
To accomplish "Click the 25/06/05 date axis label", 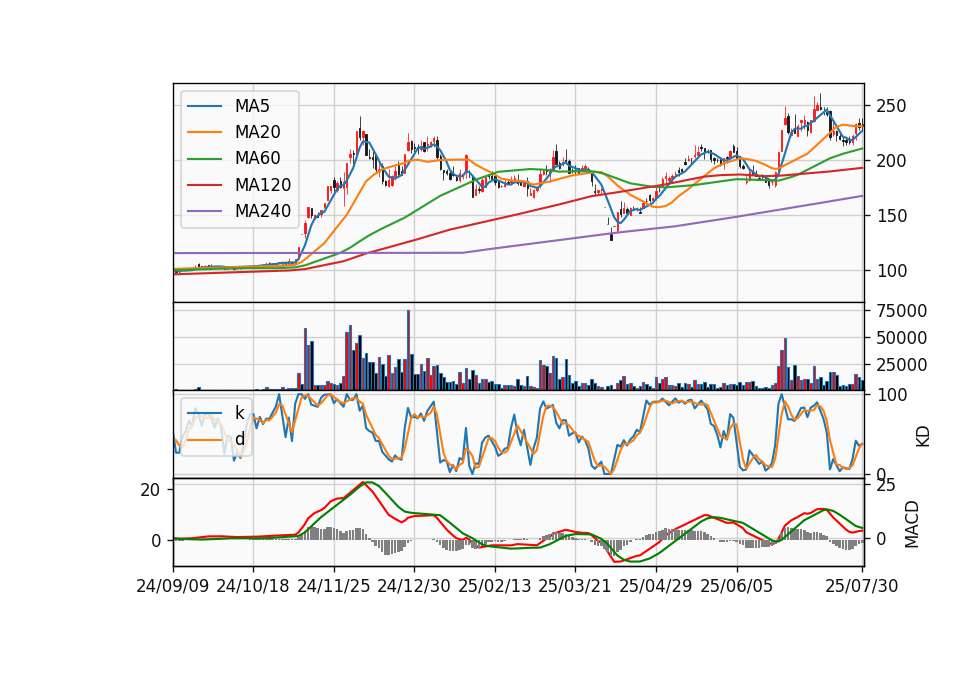I will (737, 586).
